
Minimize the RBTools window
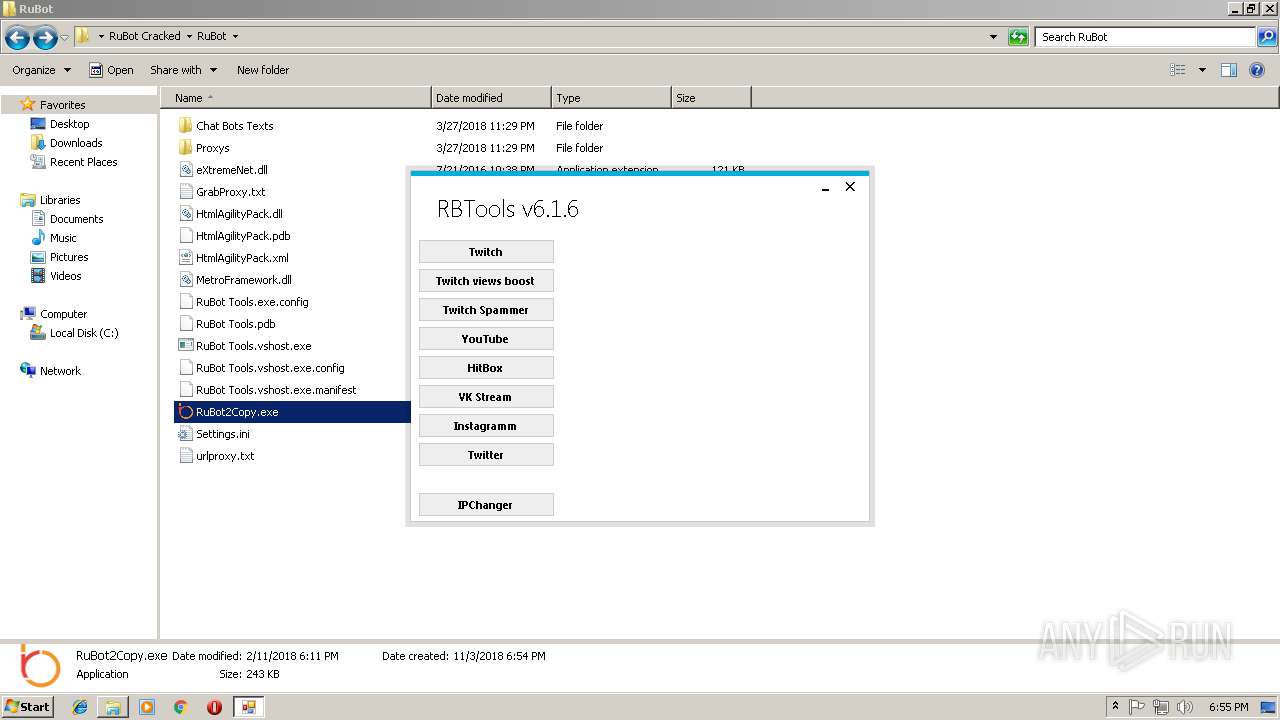point(825,187)
